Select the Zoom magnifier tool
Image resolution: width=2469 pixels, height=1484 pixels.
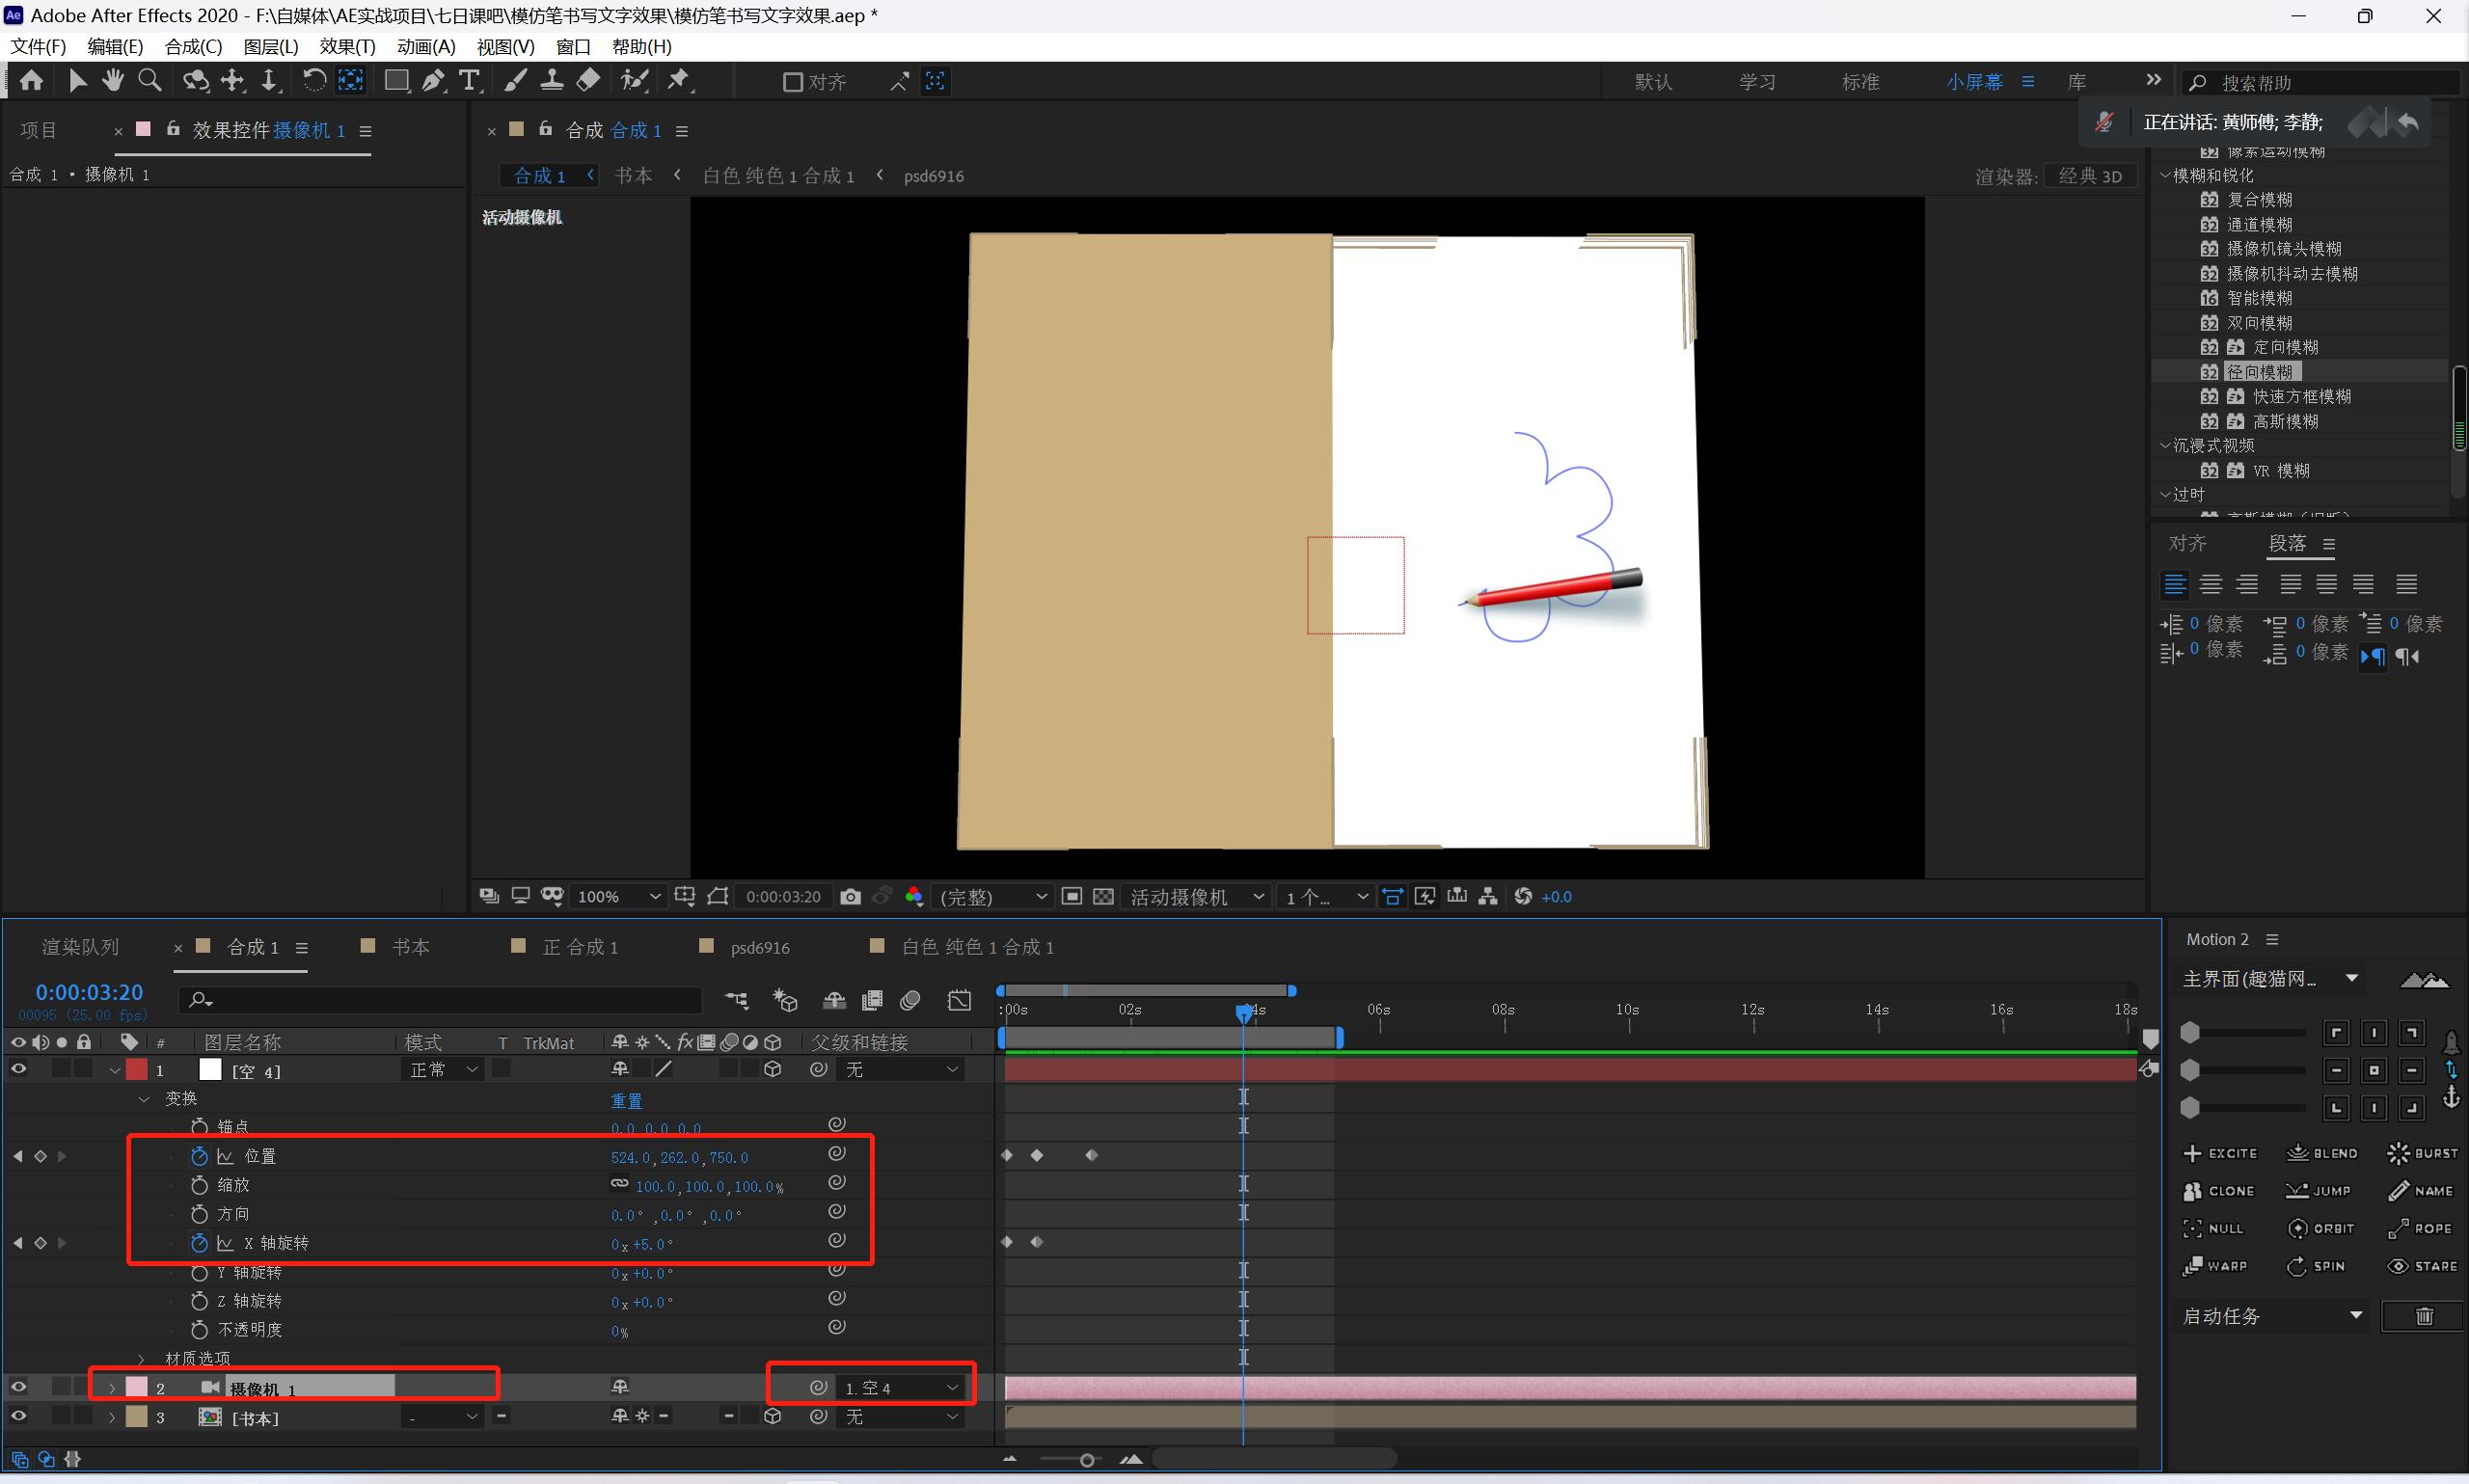pos(149,81)
